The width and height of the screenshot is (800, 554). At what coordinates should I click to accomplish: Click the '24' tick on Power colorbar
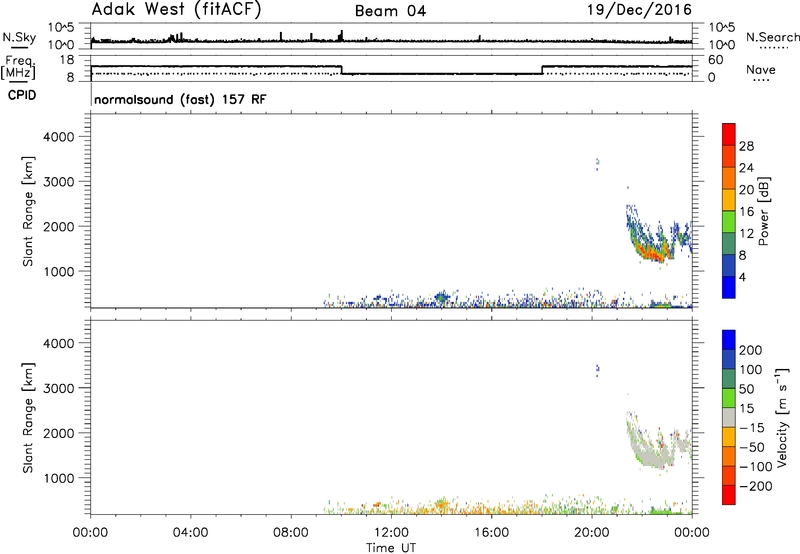pos(746,168)
